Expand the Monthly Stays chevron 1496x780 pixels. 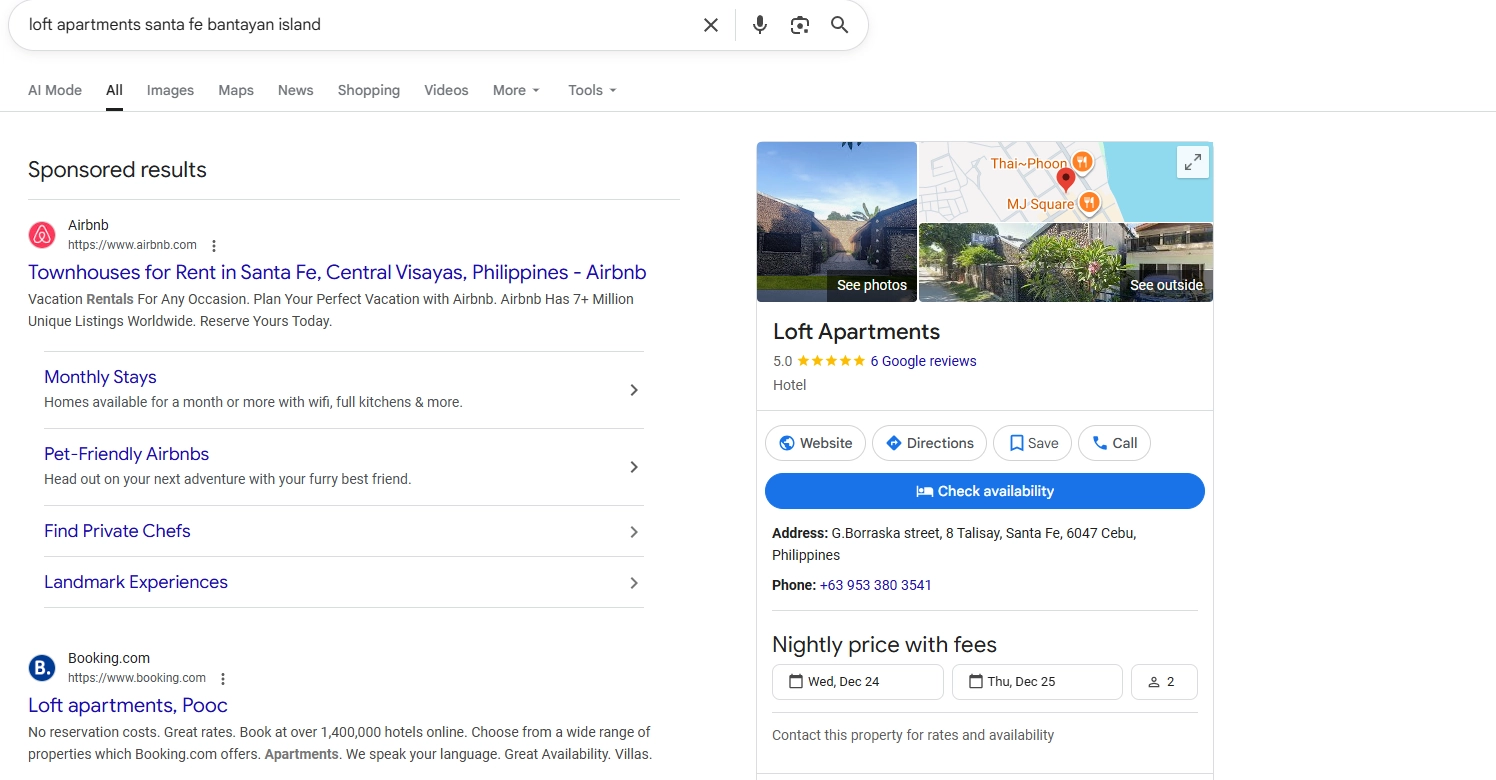click(x=633, y=390)
